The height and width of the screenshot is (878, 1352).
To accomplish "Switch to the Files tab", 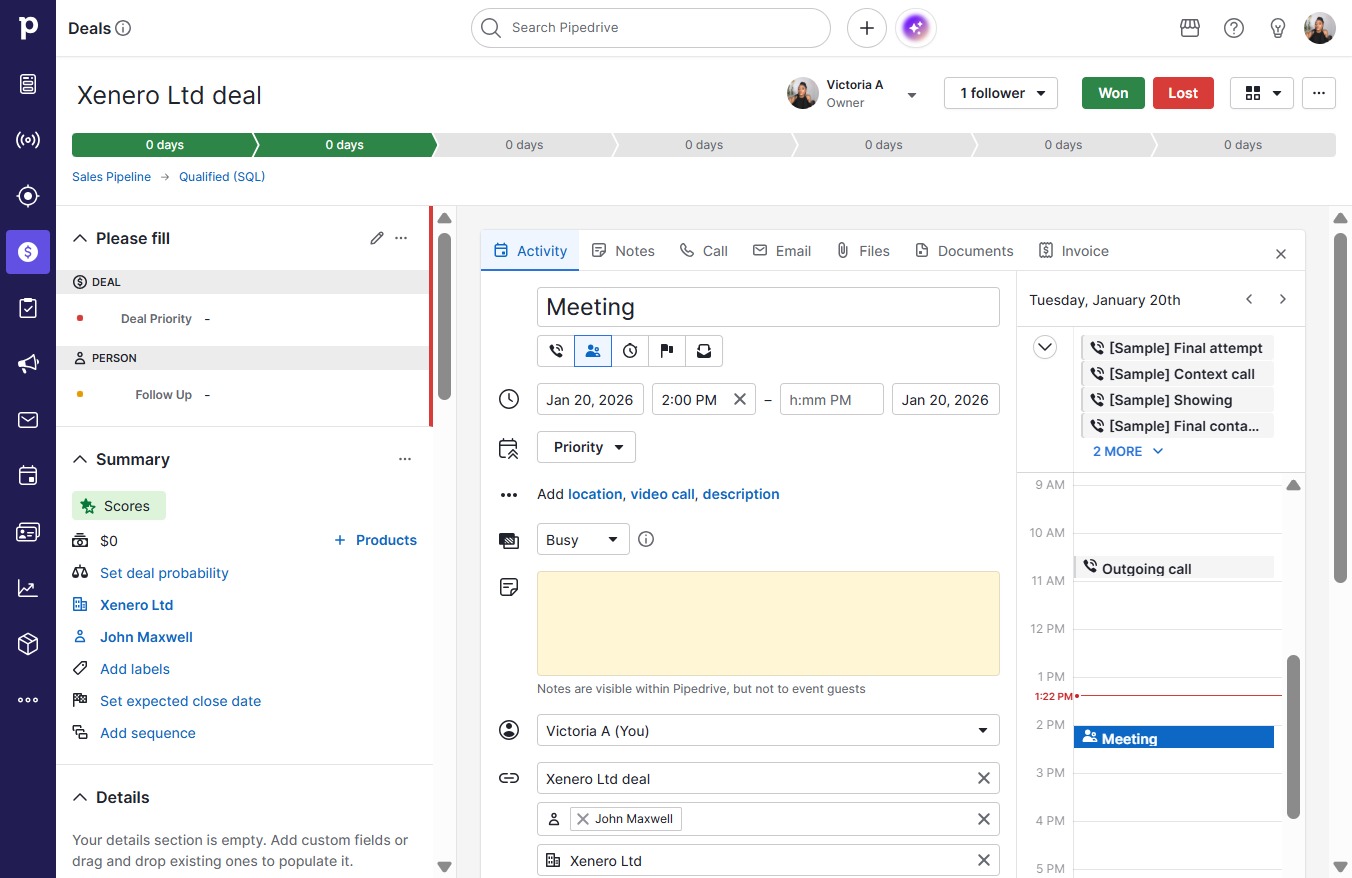I will 863,251.
